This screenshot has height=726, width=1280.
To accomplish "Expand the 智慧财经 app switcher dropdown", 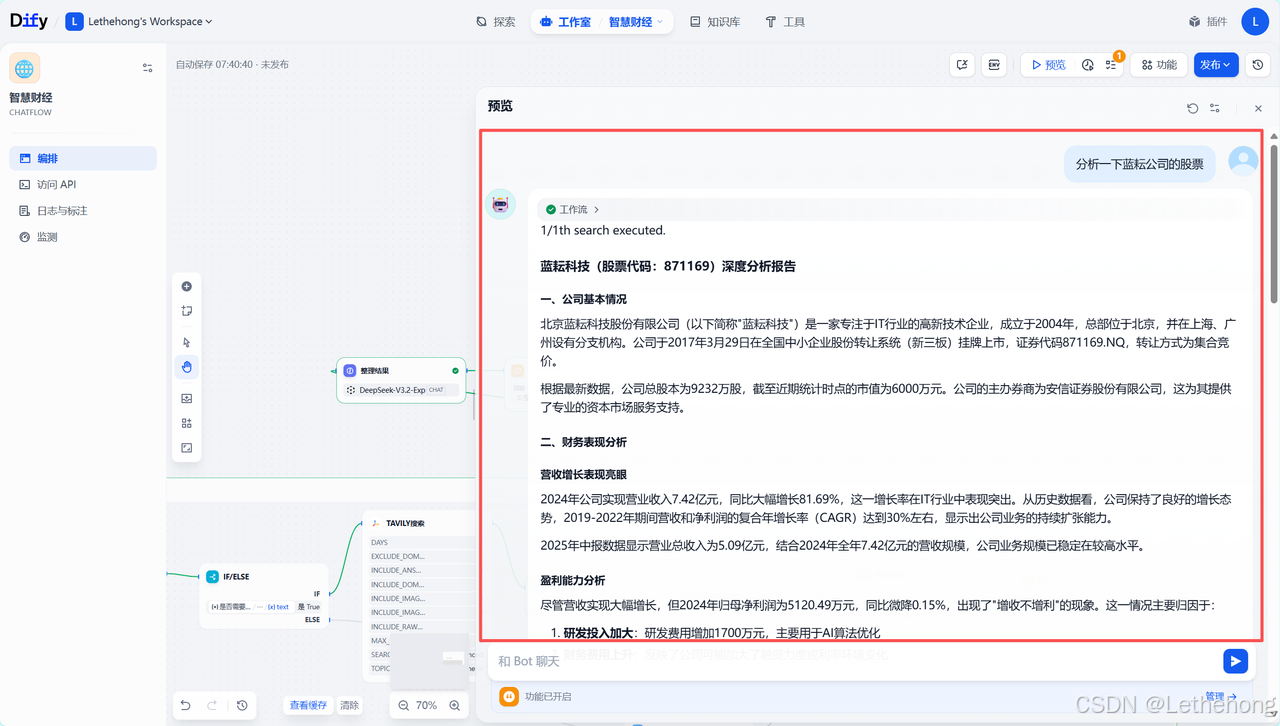I will point(636,21).
